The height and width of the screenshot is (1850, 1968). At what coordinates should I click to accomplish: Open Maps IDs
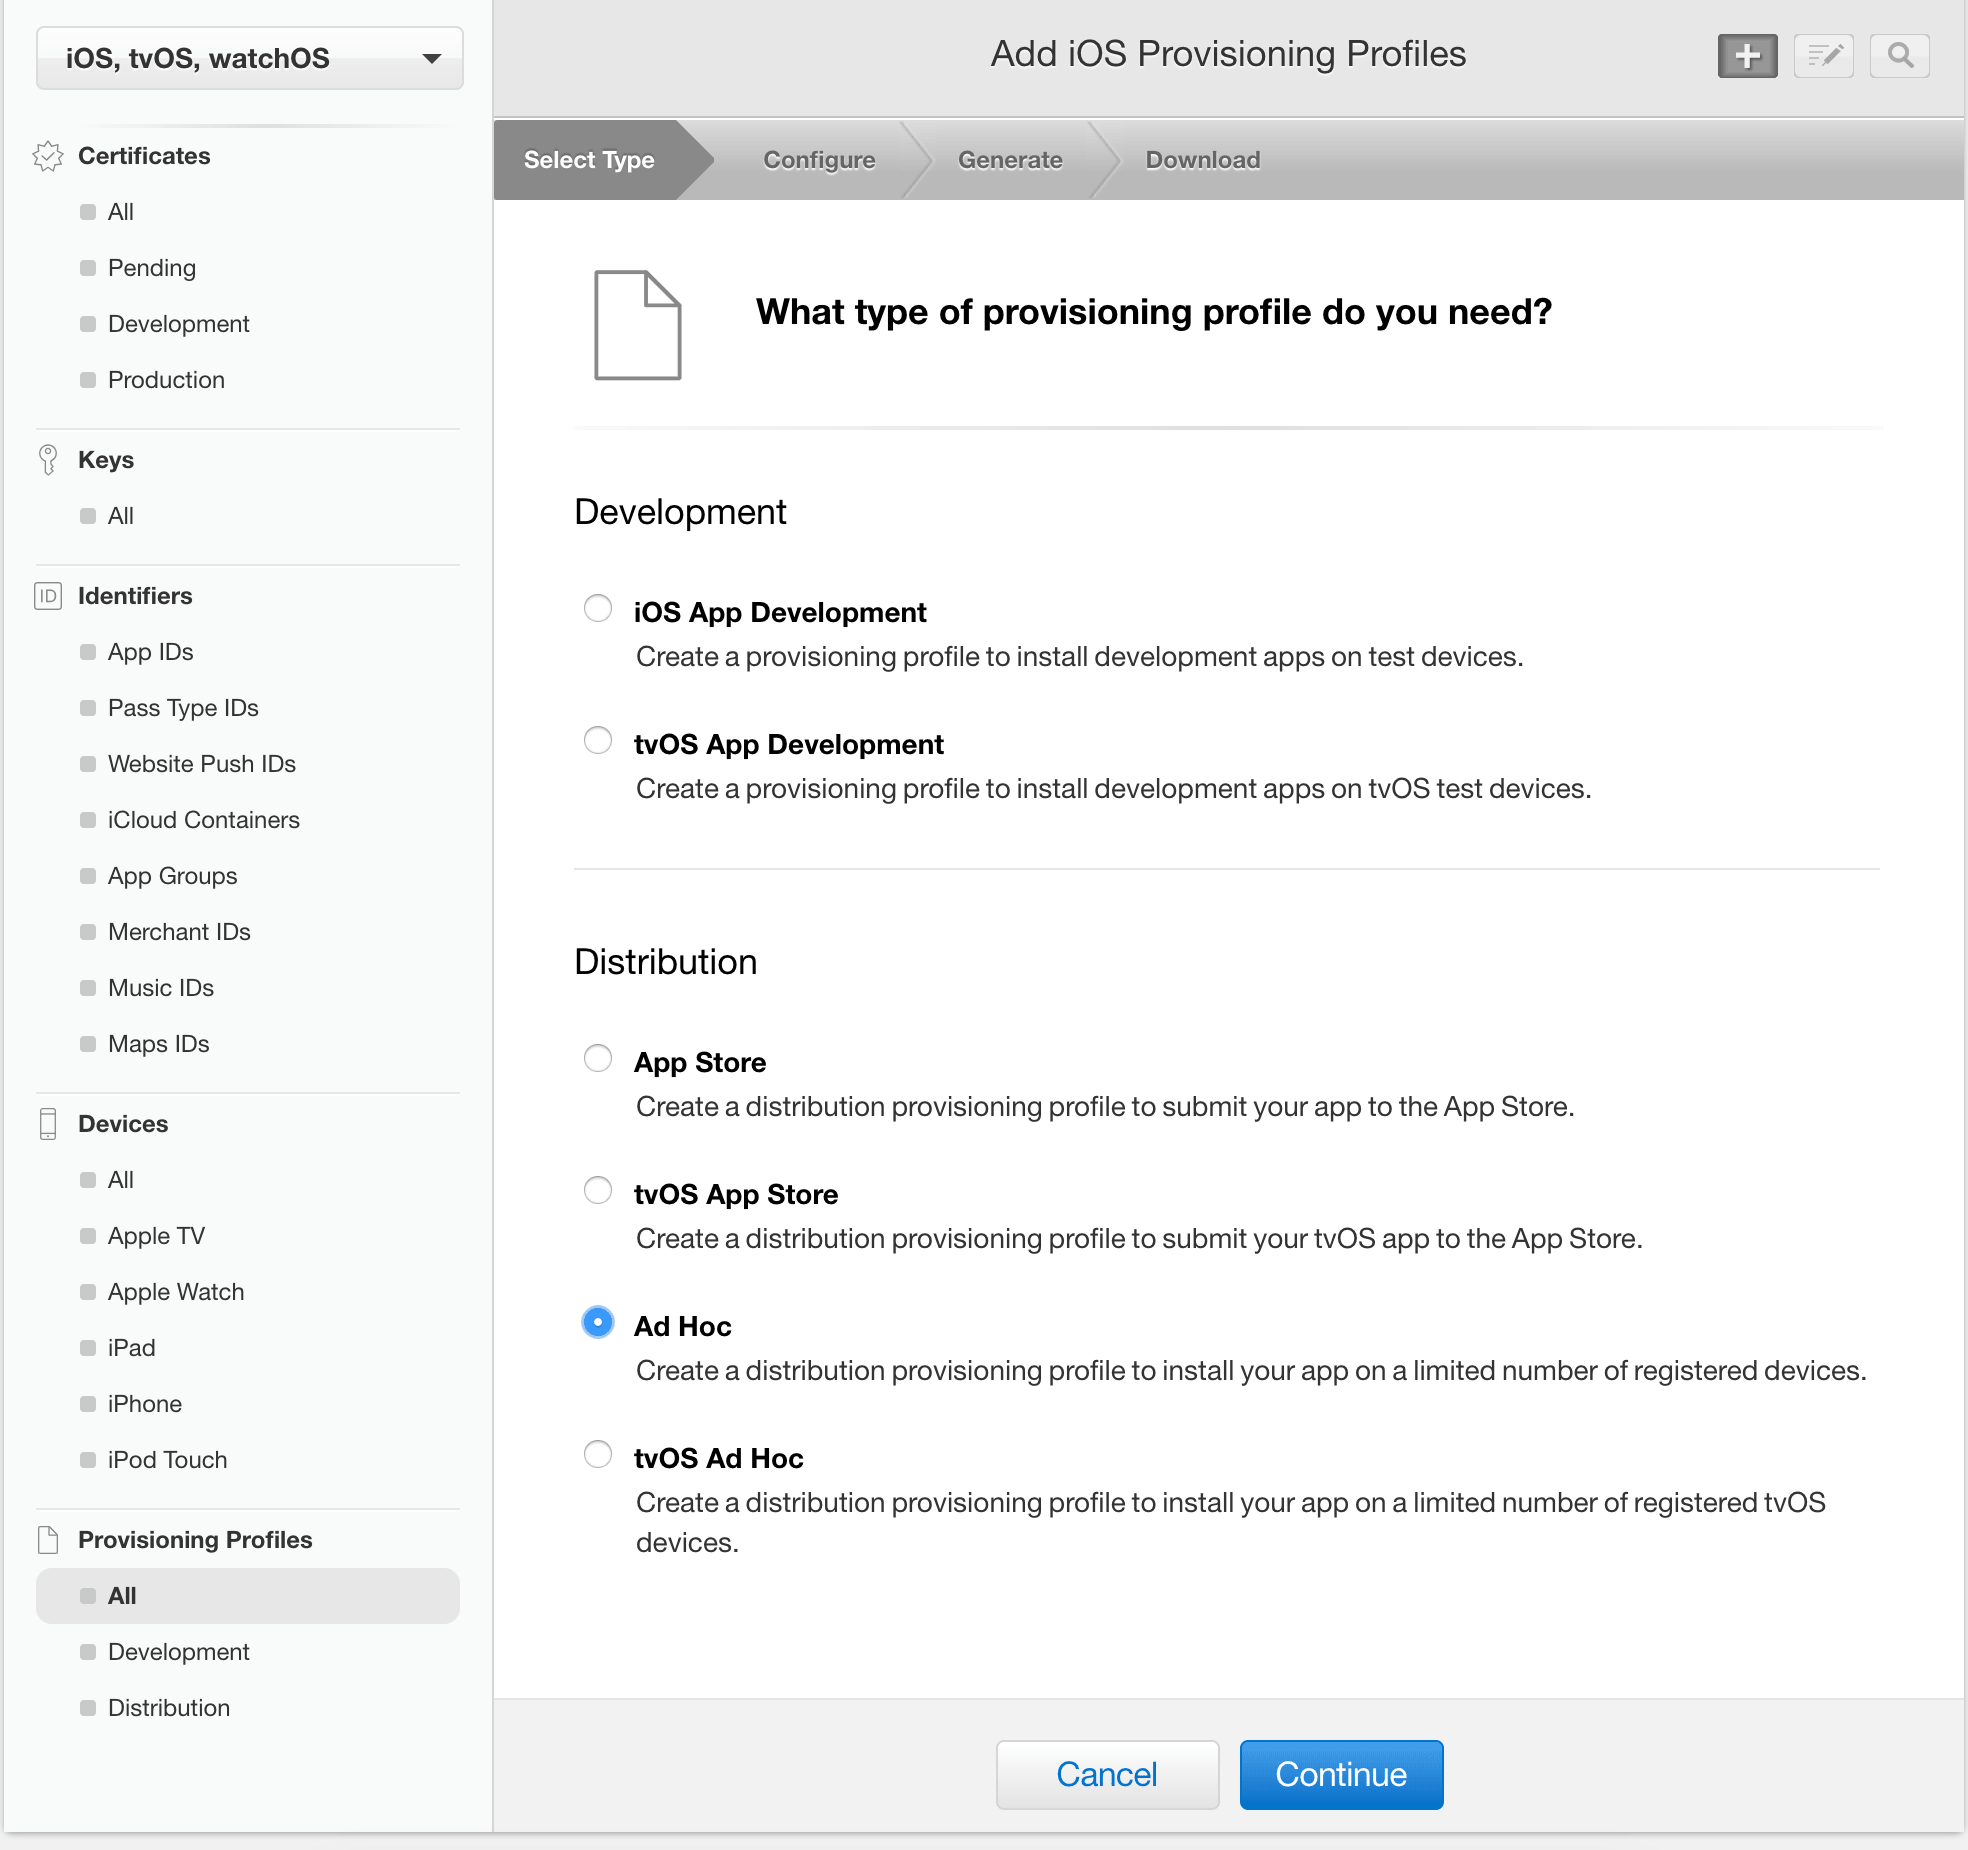(159, 1044)
